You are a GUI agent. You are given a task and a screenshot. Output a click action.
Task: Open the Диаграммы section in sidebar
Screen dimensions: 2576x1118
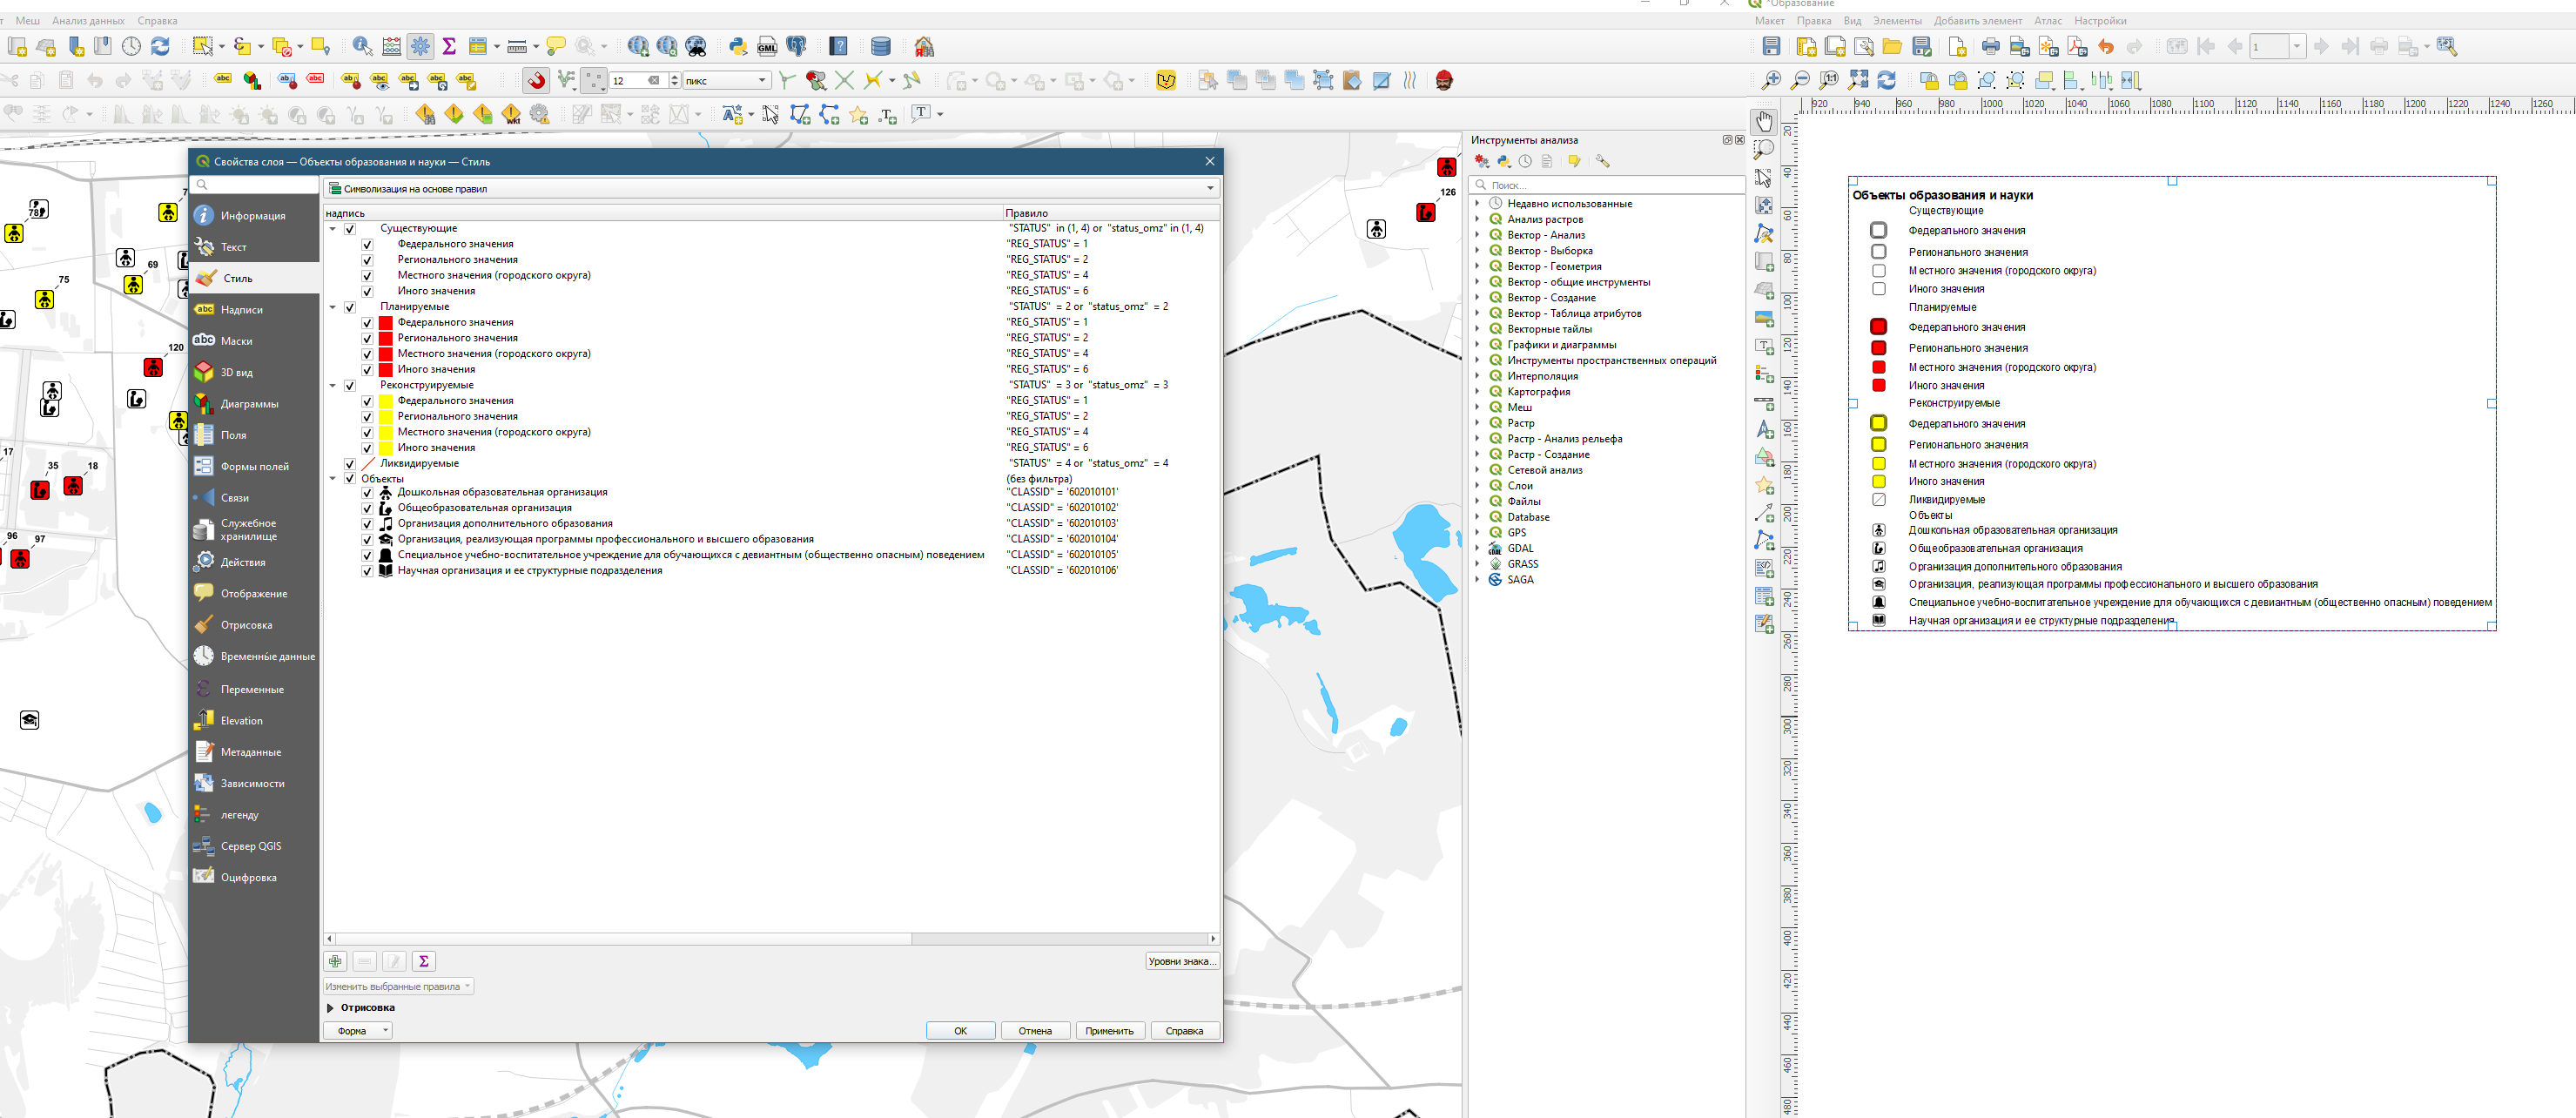click(249, 404)
